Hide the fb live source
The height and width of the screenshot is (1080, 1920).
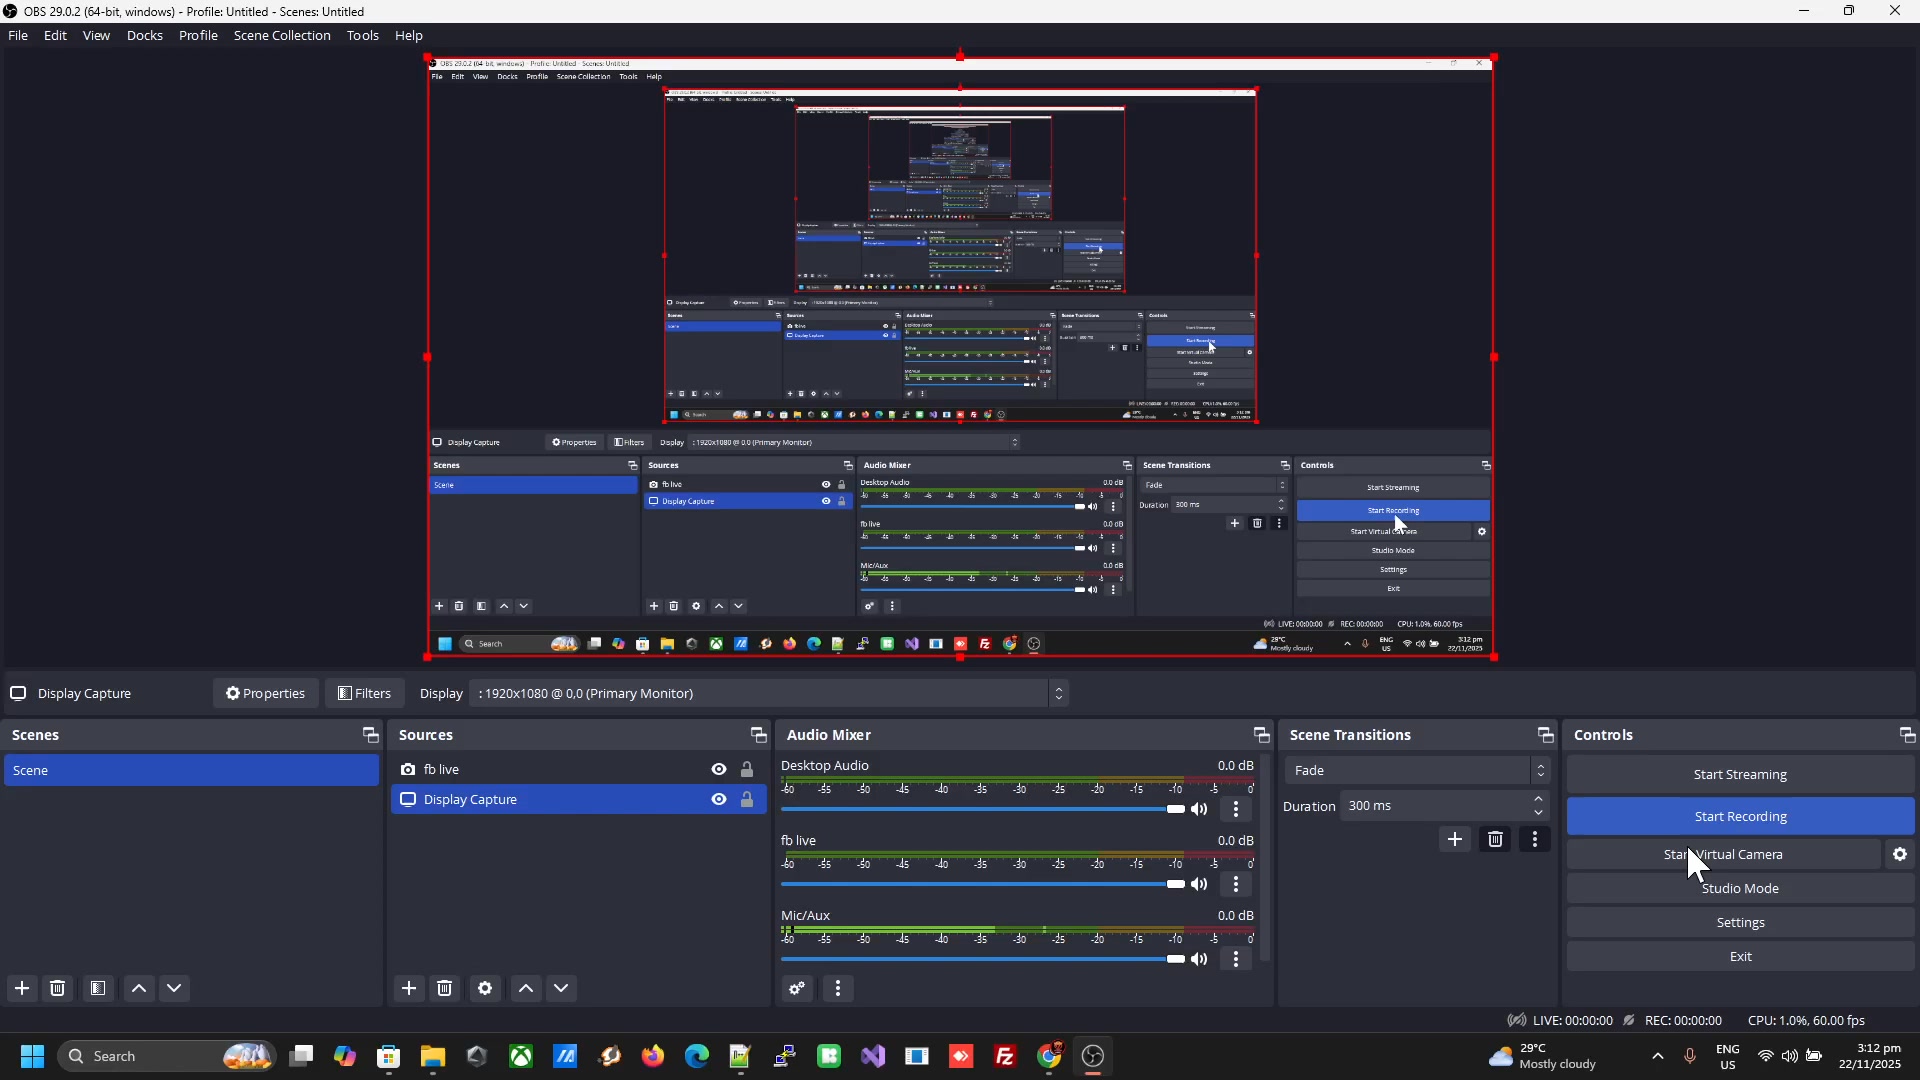[719, 769]
